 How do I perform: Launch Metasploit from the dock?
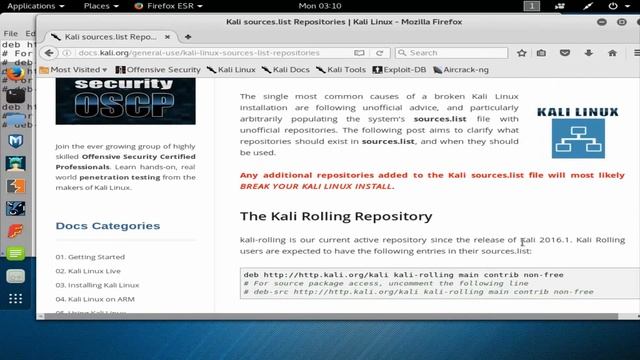pos(16,141)
